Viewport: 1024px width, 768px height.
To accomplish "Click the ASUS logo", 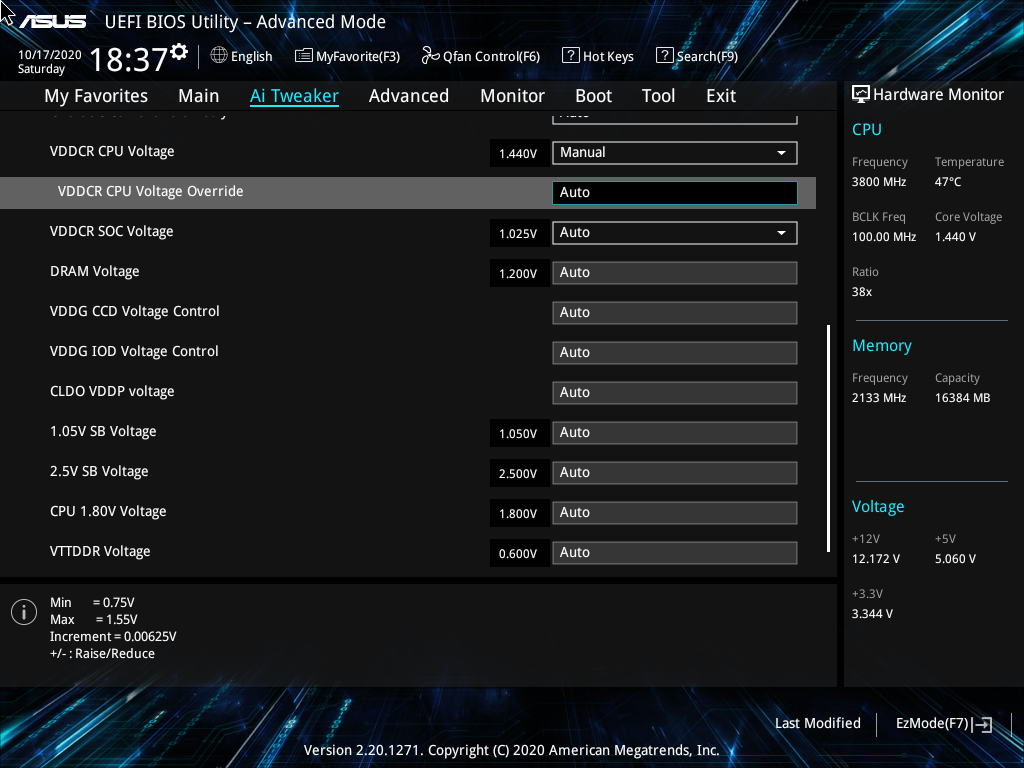I will click(52, 22).
